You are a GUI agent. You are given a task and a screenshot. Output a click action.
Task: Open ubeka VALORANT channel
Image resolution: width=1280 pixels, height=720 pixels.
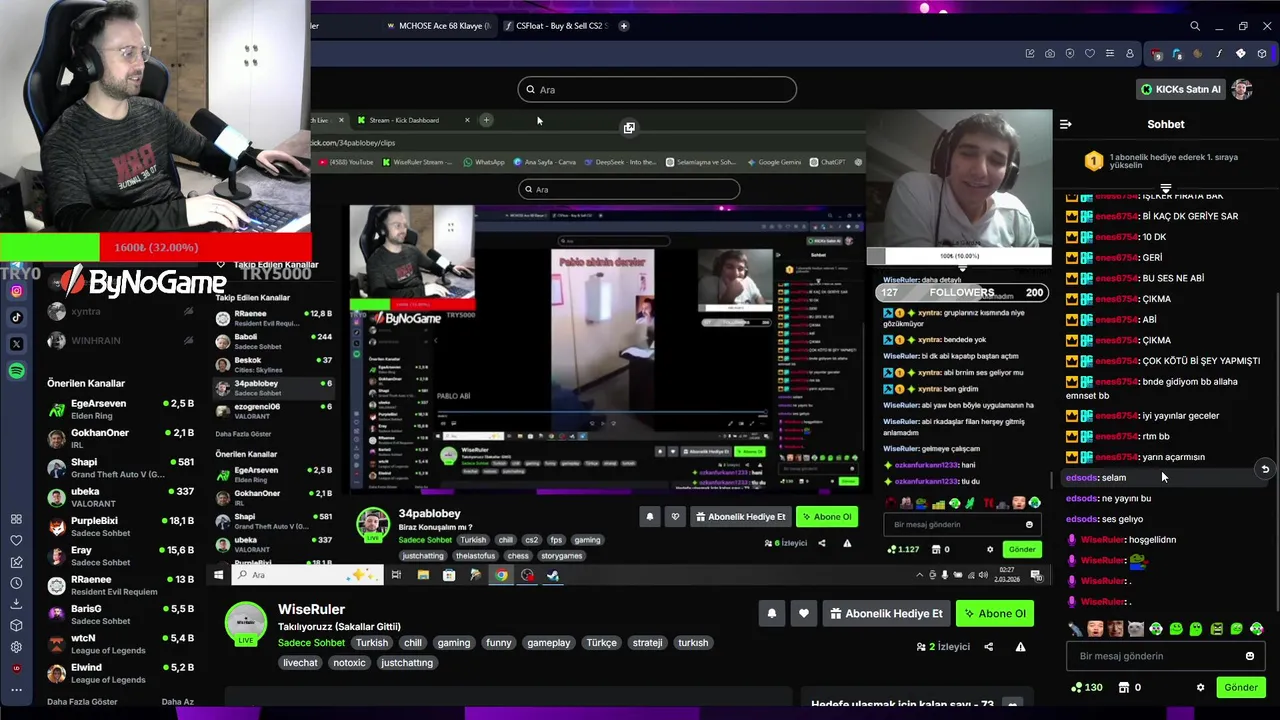pos(120,497)
